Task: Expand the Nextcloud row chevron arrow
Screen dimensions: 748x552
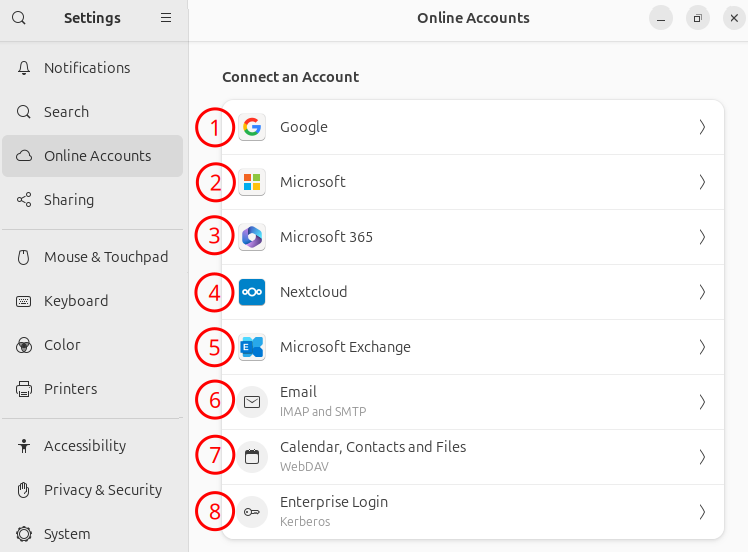Action: 702,292
